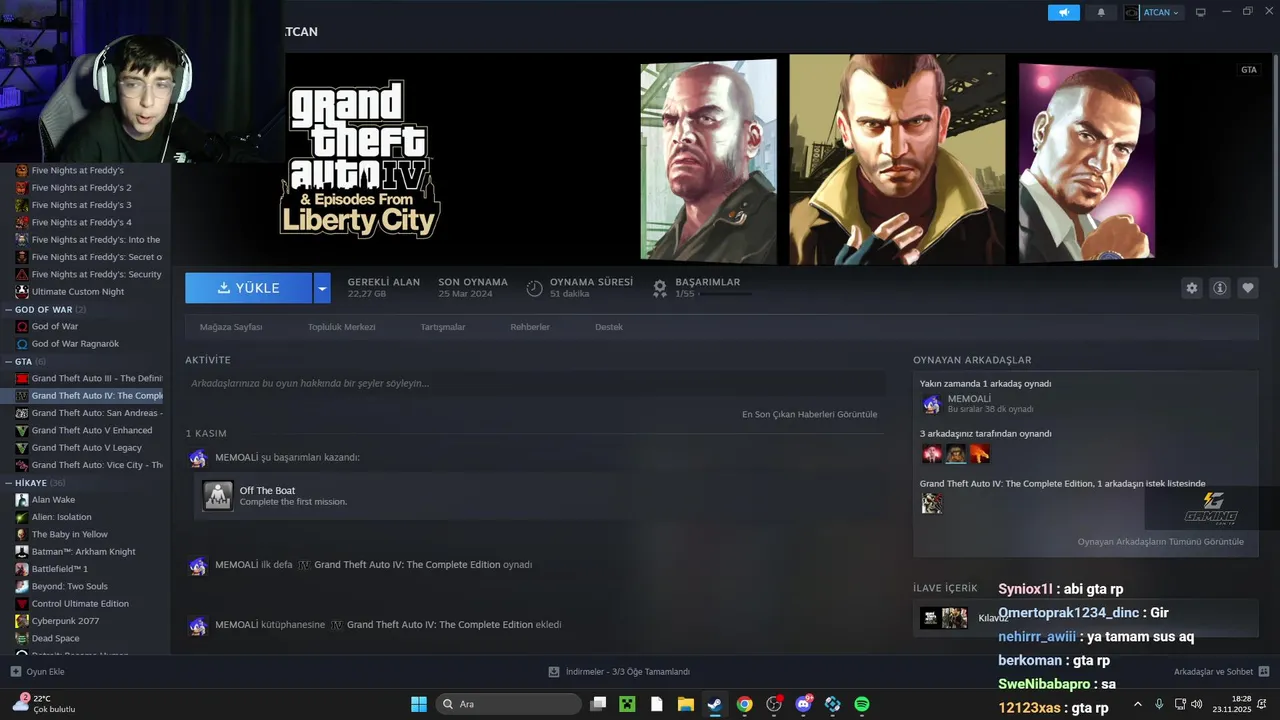Open the Steam announcements megaphone button
Image resolution: width=1280 pixels, height=720 pixels.
(1064, 12)
